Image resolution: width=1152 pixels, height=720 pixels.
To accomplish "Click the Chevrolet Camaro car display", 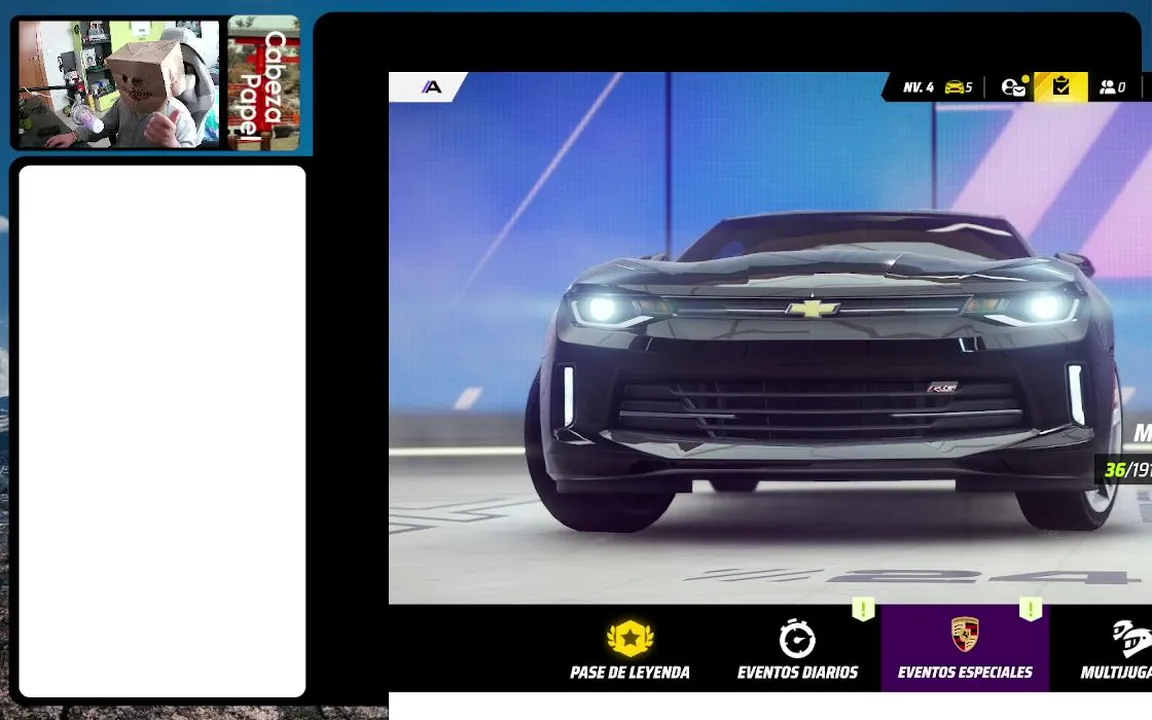I will (822, 371).
